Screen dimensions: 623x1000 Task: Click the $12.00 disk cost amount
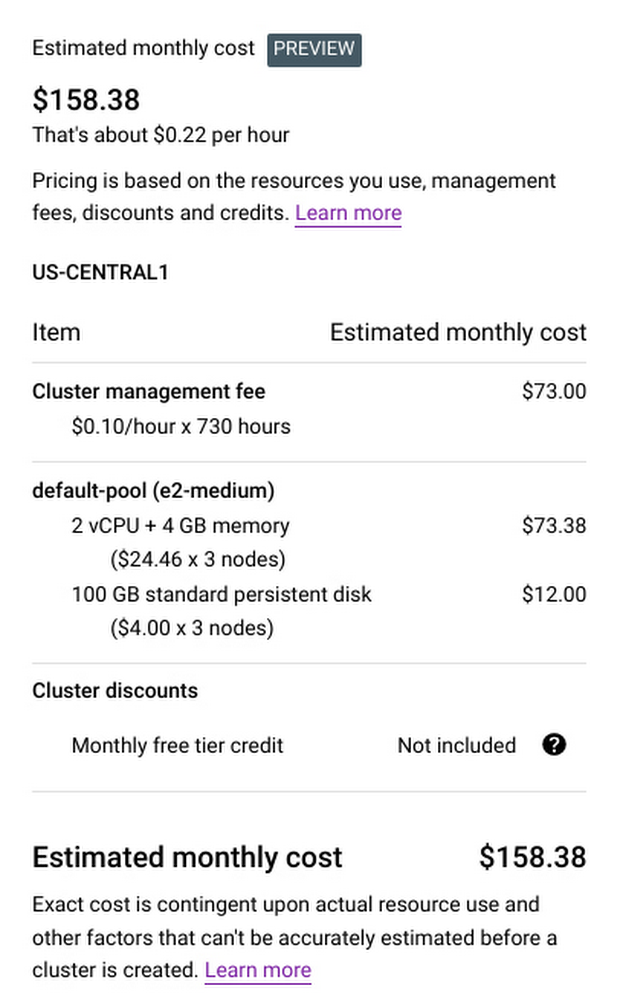pos(553,594)
